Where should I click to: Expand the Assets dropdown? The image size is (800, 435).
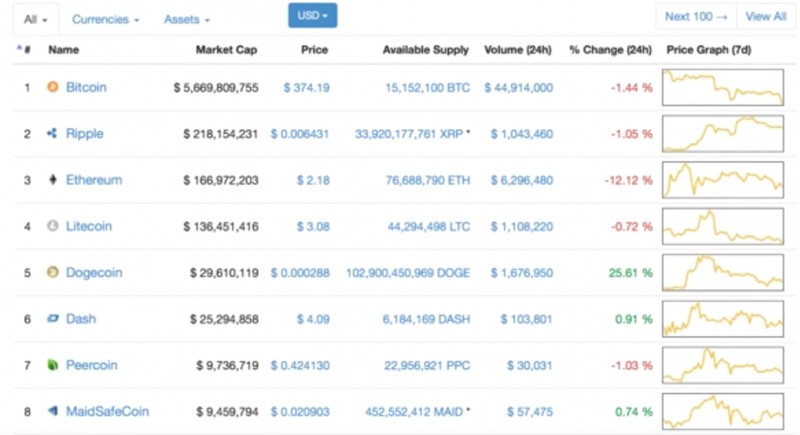pos(186,19)
